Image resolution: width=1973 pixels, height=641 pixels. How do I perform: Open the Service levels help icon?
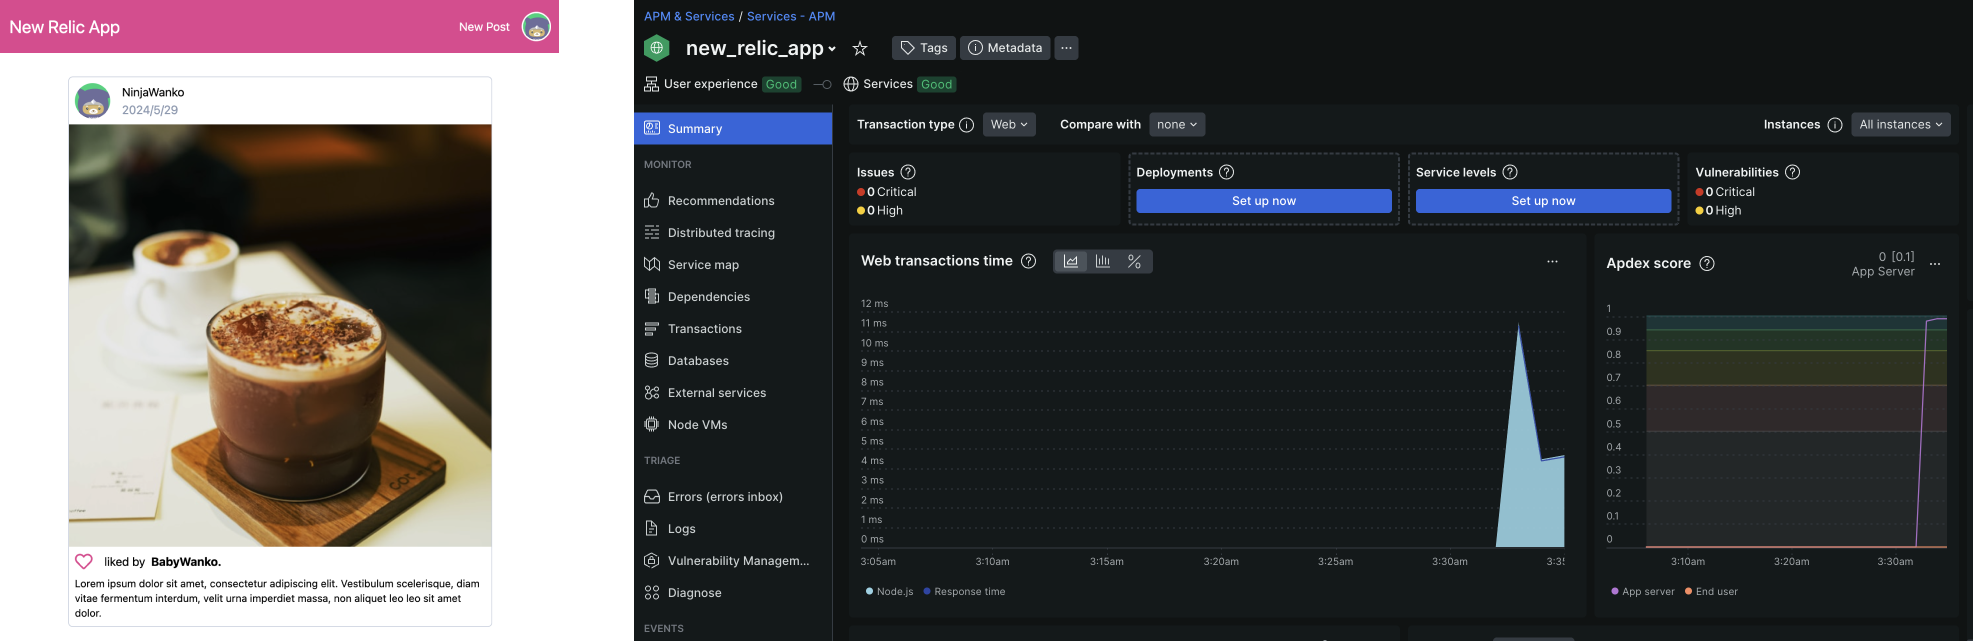coord(1510,172)
